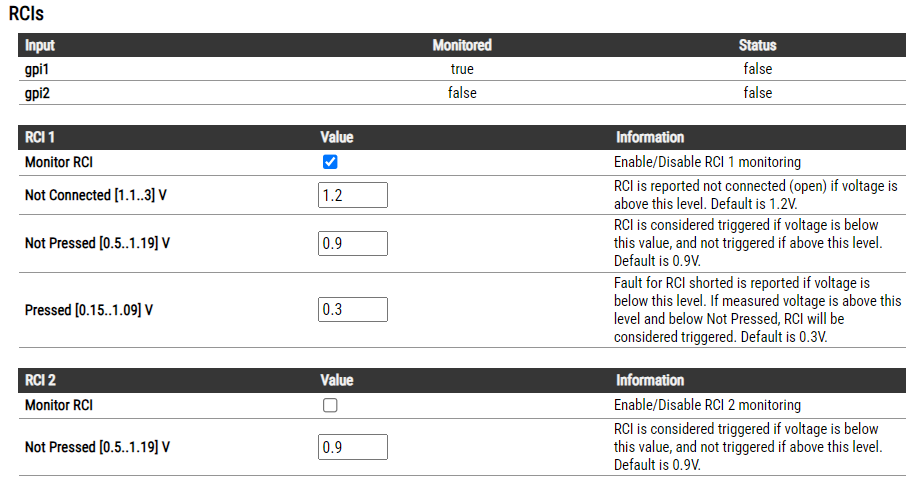Select the gpi2 input row label
Image resolution: width=913 pixels, height=488 pixels.
38,93
